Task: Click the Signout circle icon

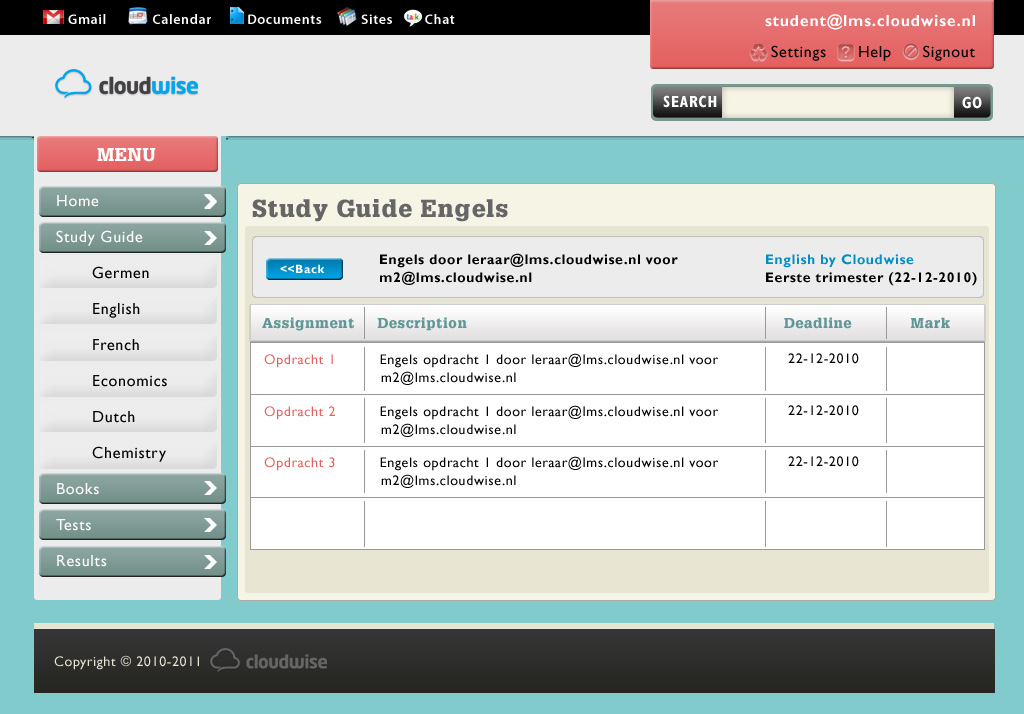Action: tap(911, 52)
